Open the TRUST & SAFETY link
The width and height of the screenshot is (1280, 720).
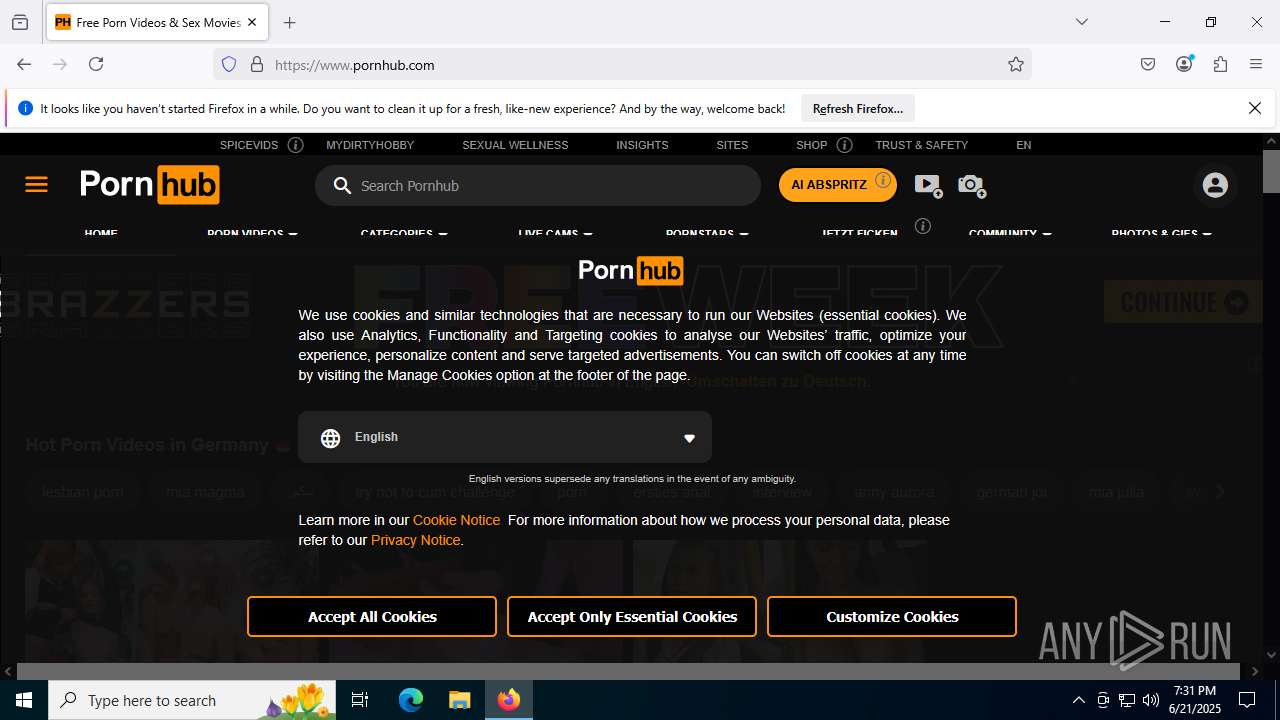pos(922,145)
